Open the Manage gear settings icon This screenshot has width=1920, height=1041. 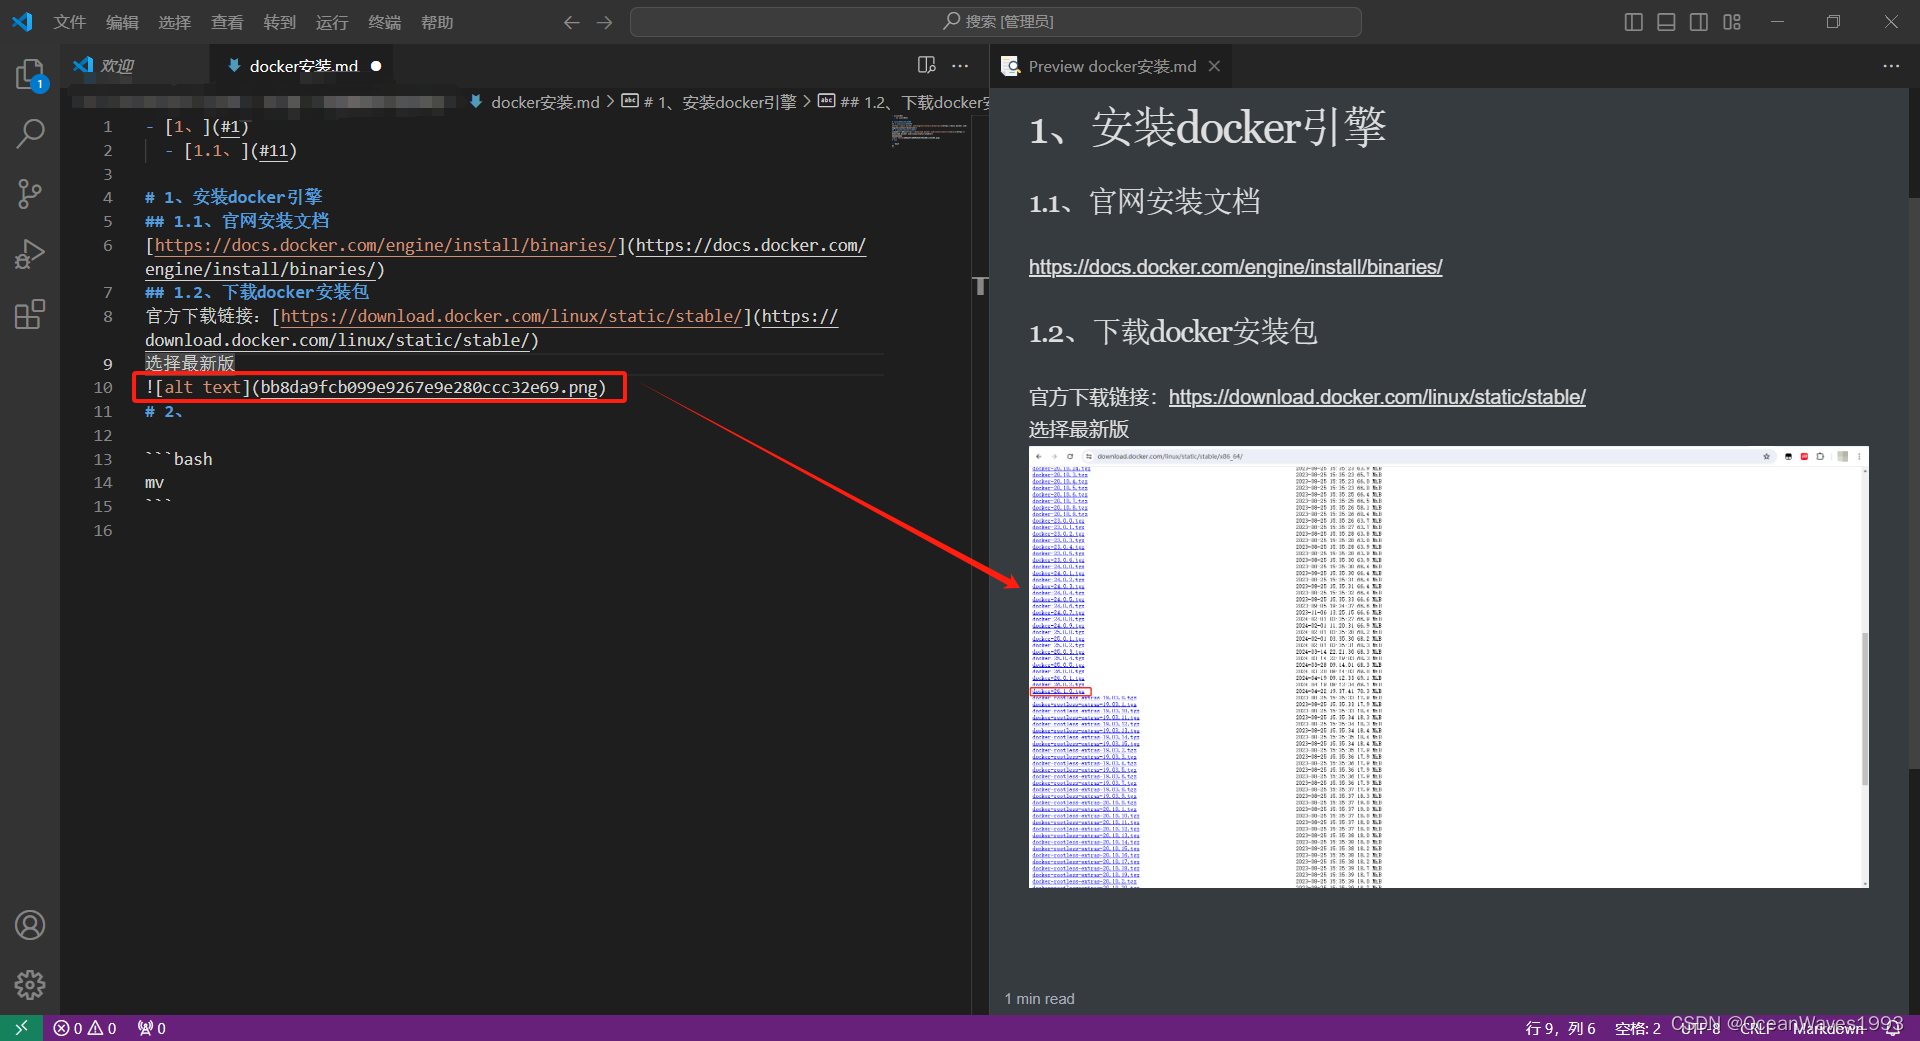click(30, 985)
